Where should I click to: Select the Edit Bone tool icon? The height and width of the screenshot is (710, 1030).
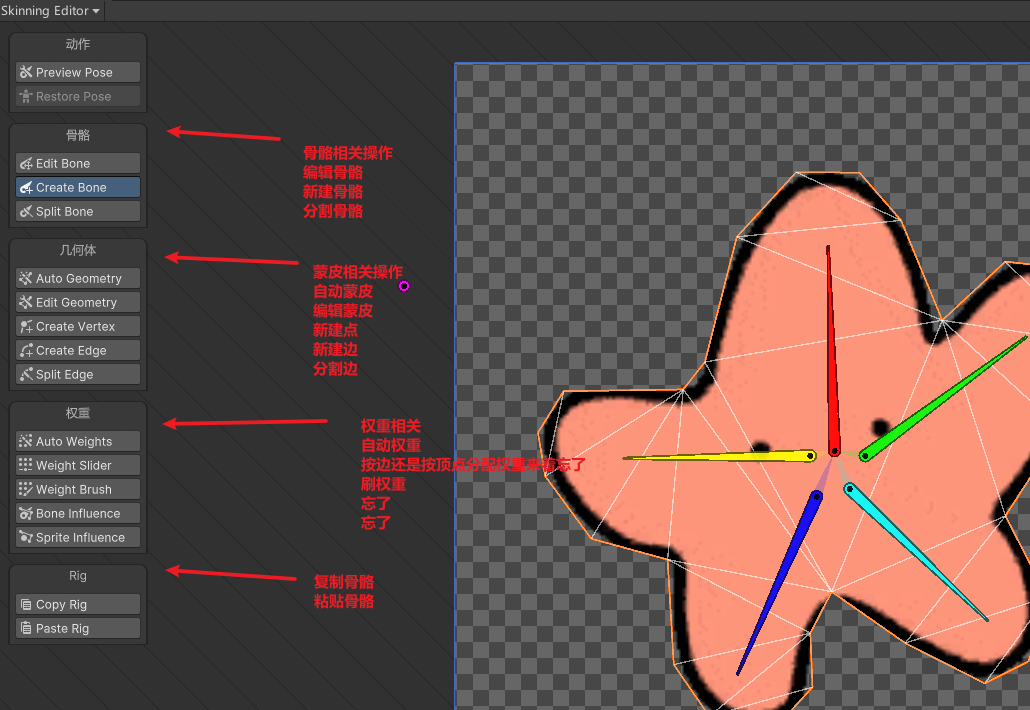click(x=26, y=164)
